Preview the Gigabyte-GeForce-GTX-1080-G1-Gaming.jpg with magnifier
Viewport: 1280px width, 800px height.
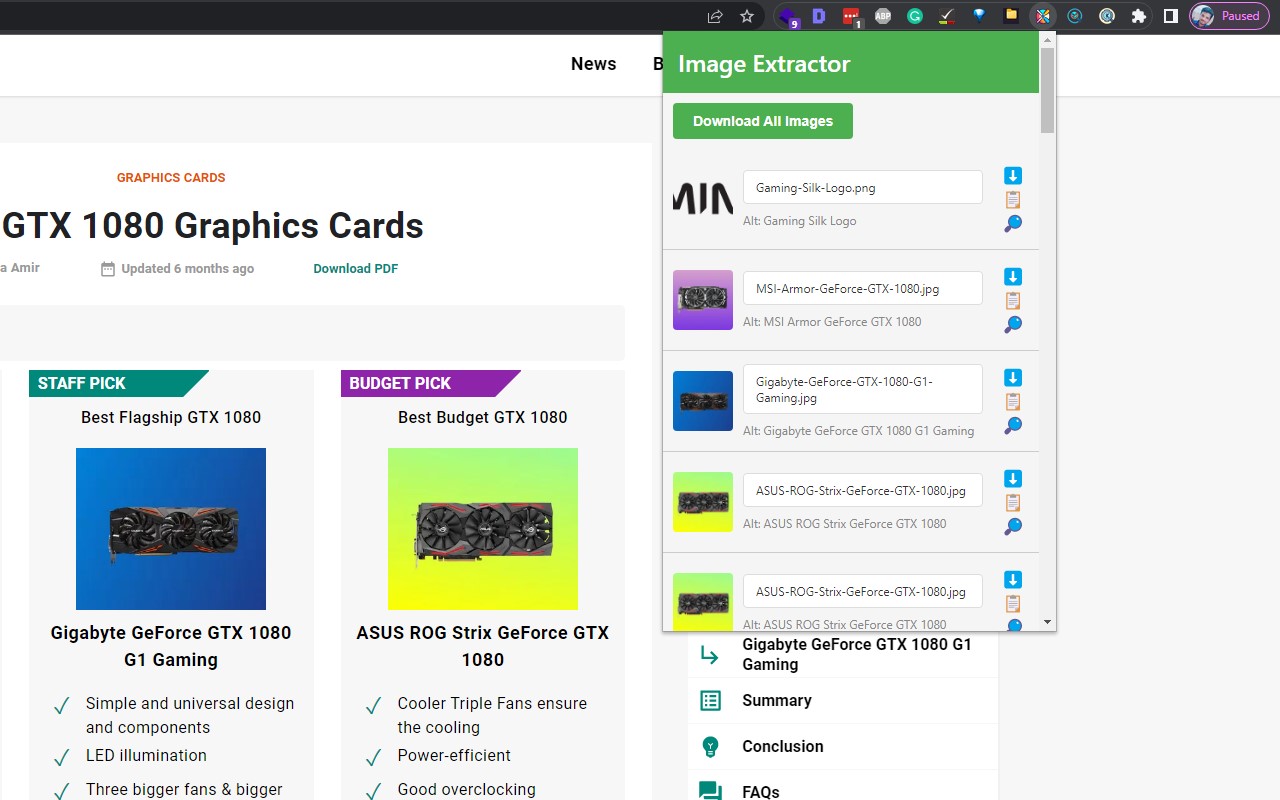[x=1012, y=425]
